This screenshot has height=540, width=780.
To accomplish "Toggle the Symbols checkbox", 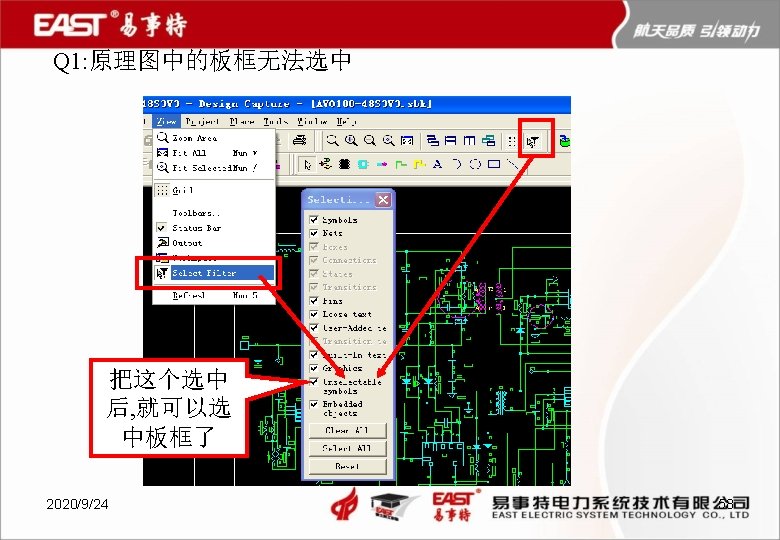I will 313,219.
